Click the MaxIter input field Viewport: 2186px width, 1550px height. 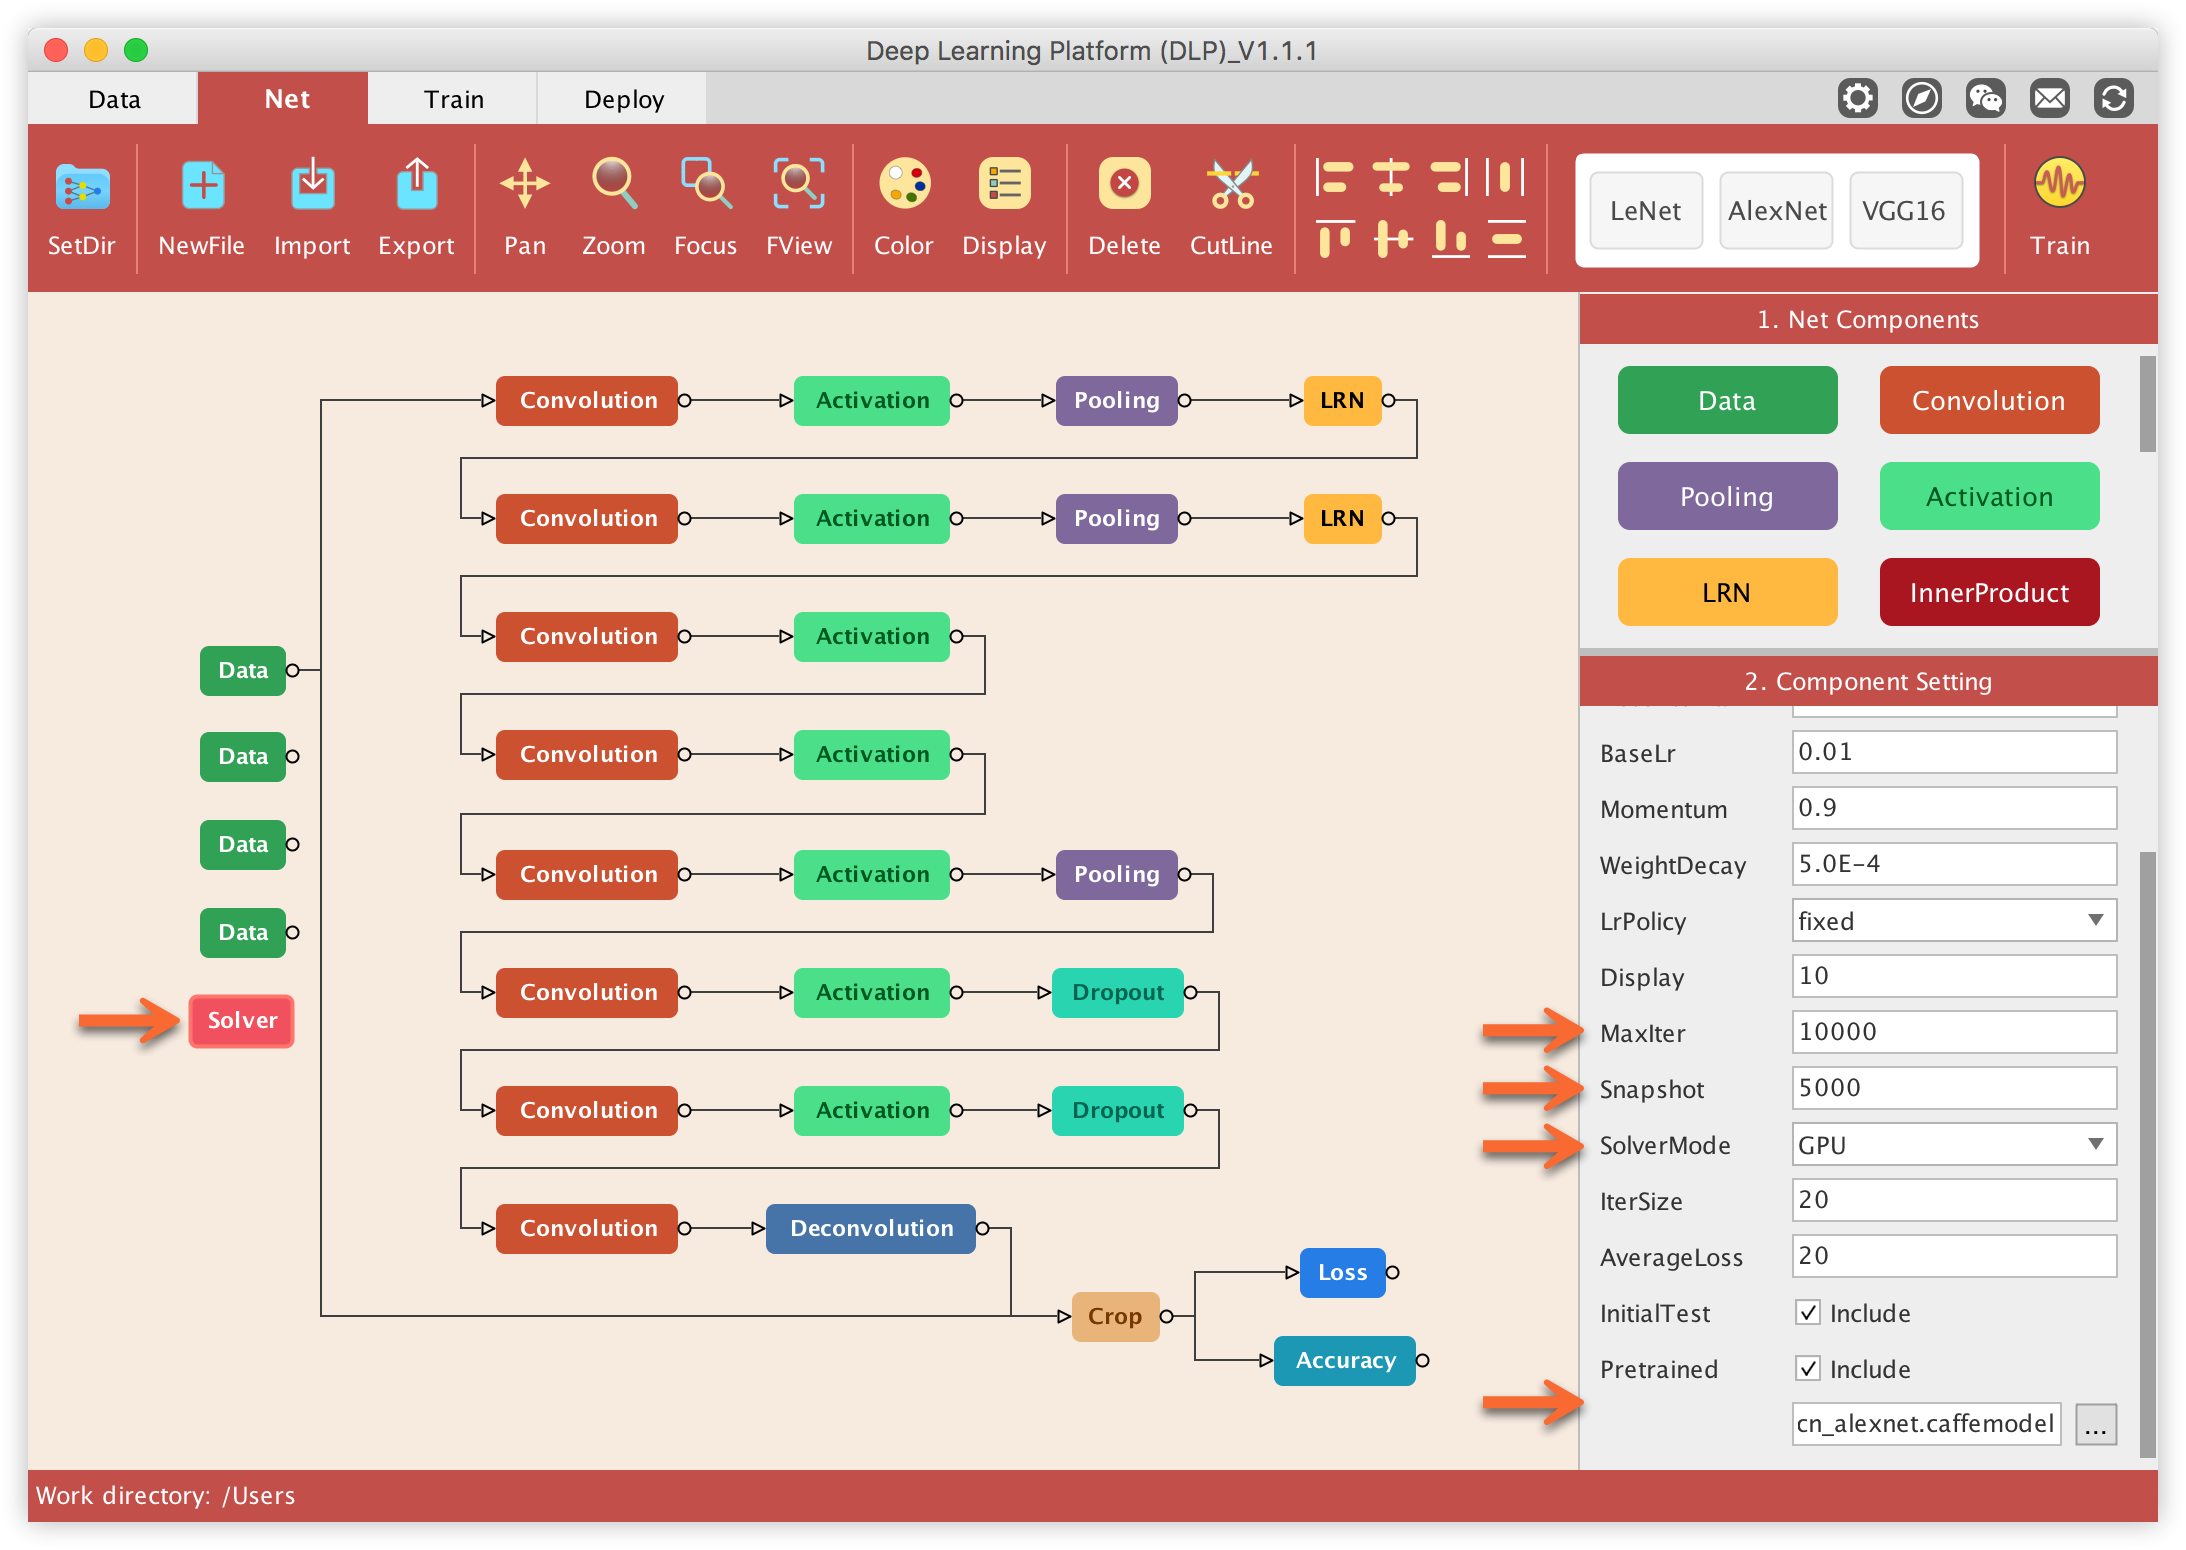click(1953, 1032)
